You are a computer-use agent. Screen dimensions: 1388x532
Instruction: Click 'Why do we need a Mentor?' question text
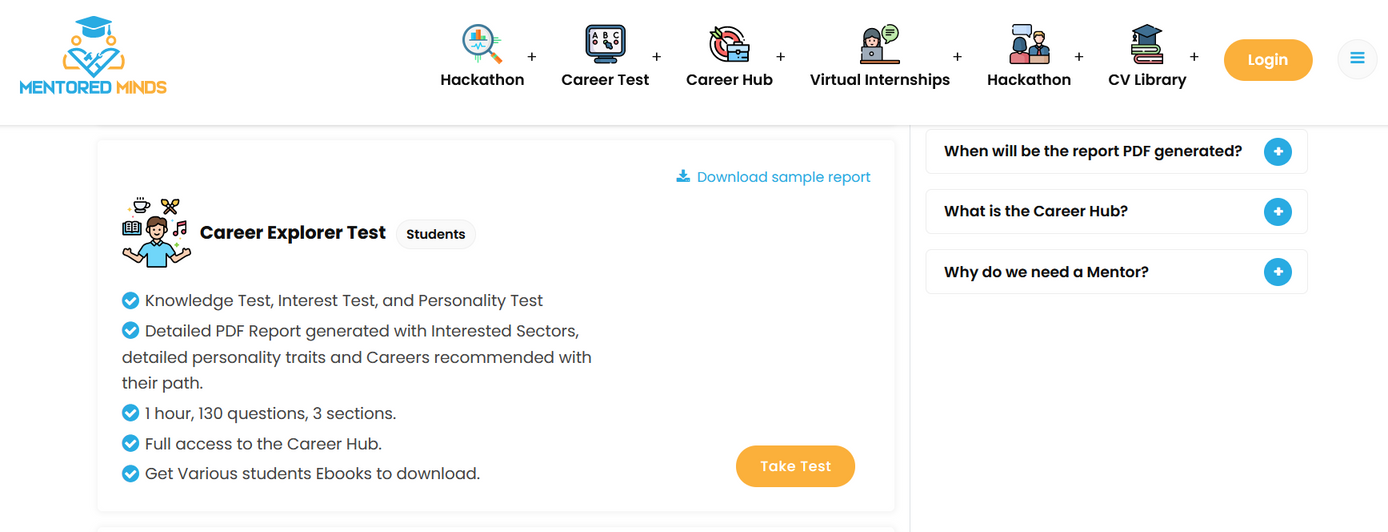pyautogui.click(x=1046, y=272)
